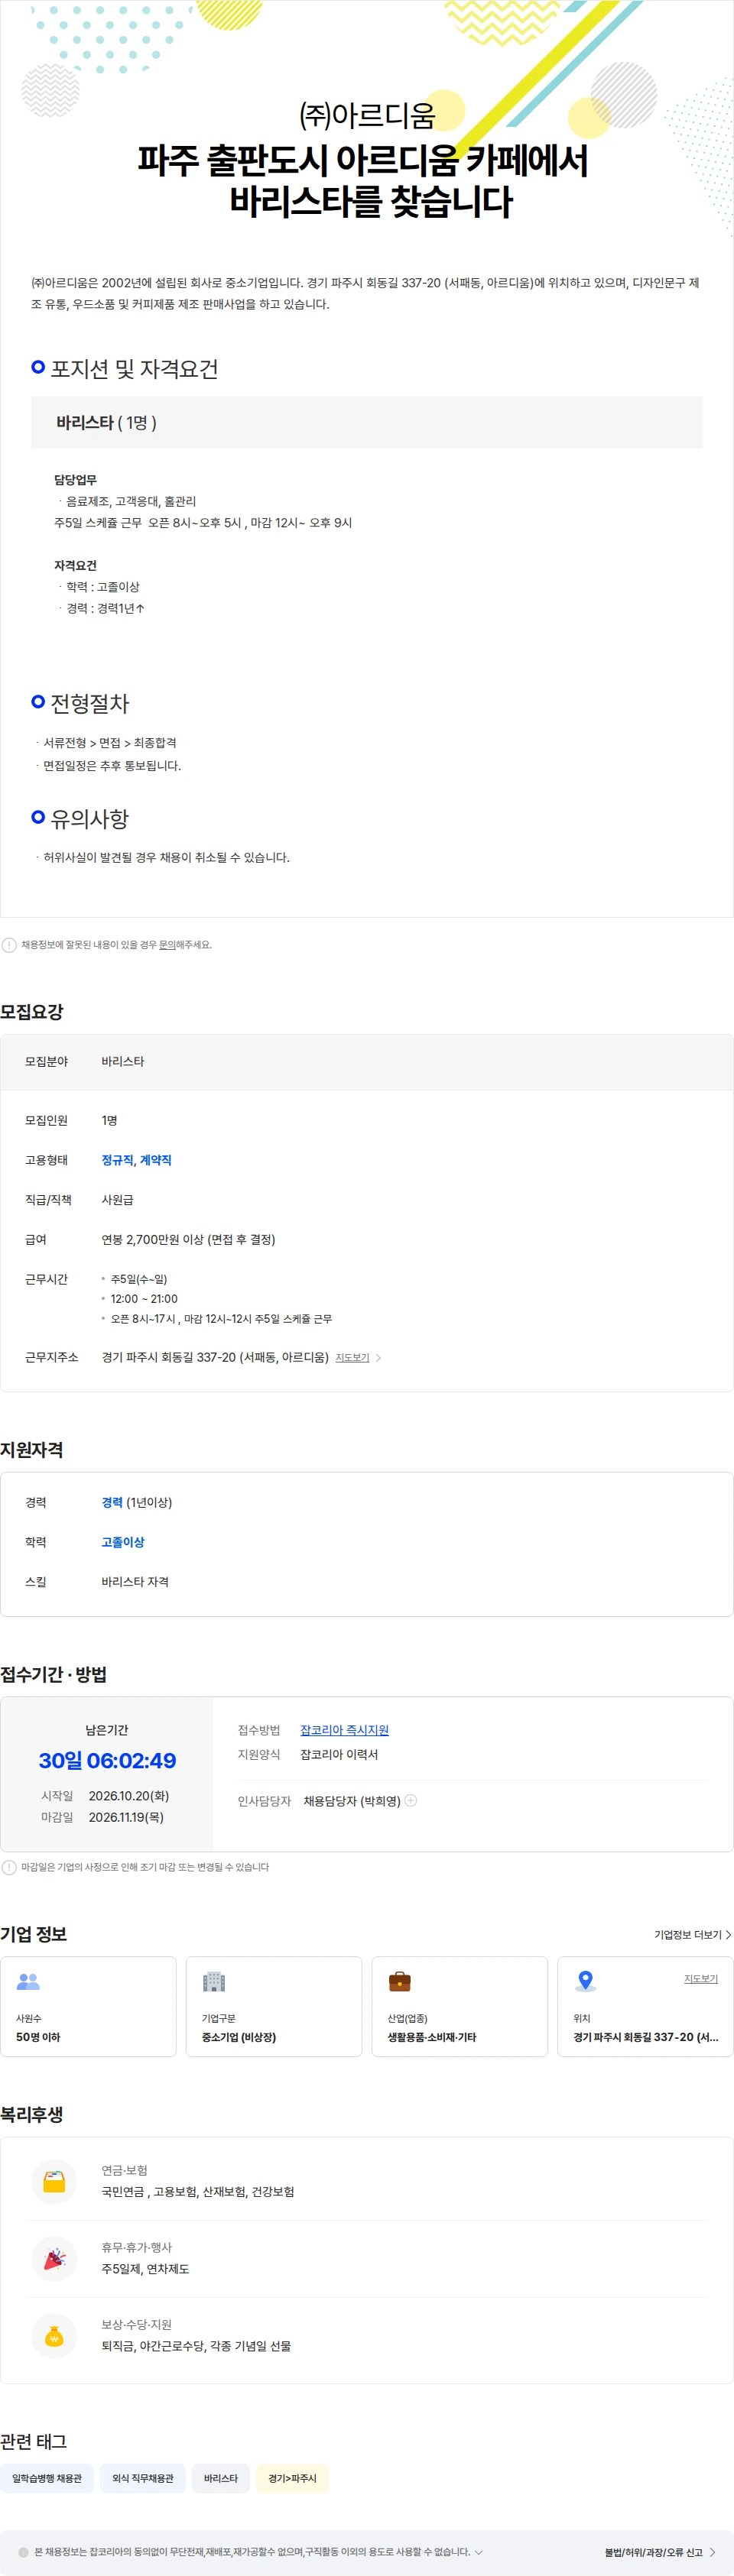
Task: Click the 보상·수당·지원 money bag icon
Action: point(54,2336)
